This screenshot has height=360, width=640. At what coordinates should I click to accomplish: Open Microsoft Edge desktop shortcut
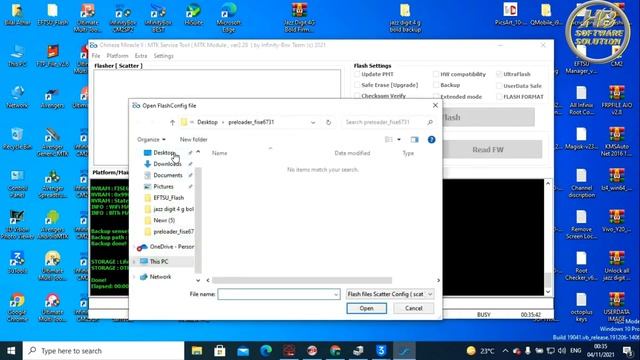229,17
